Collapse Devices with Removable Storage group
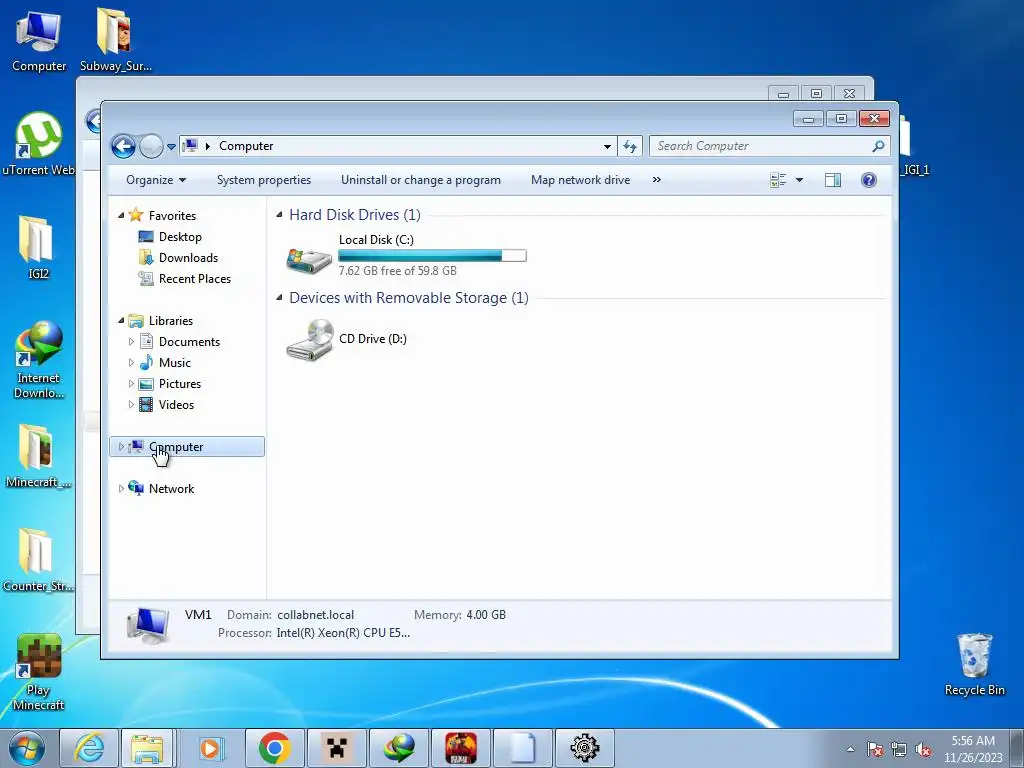The height and width of the screenshot is (768, 1024). coord(280,298)
